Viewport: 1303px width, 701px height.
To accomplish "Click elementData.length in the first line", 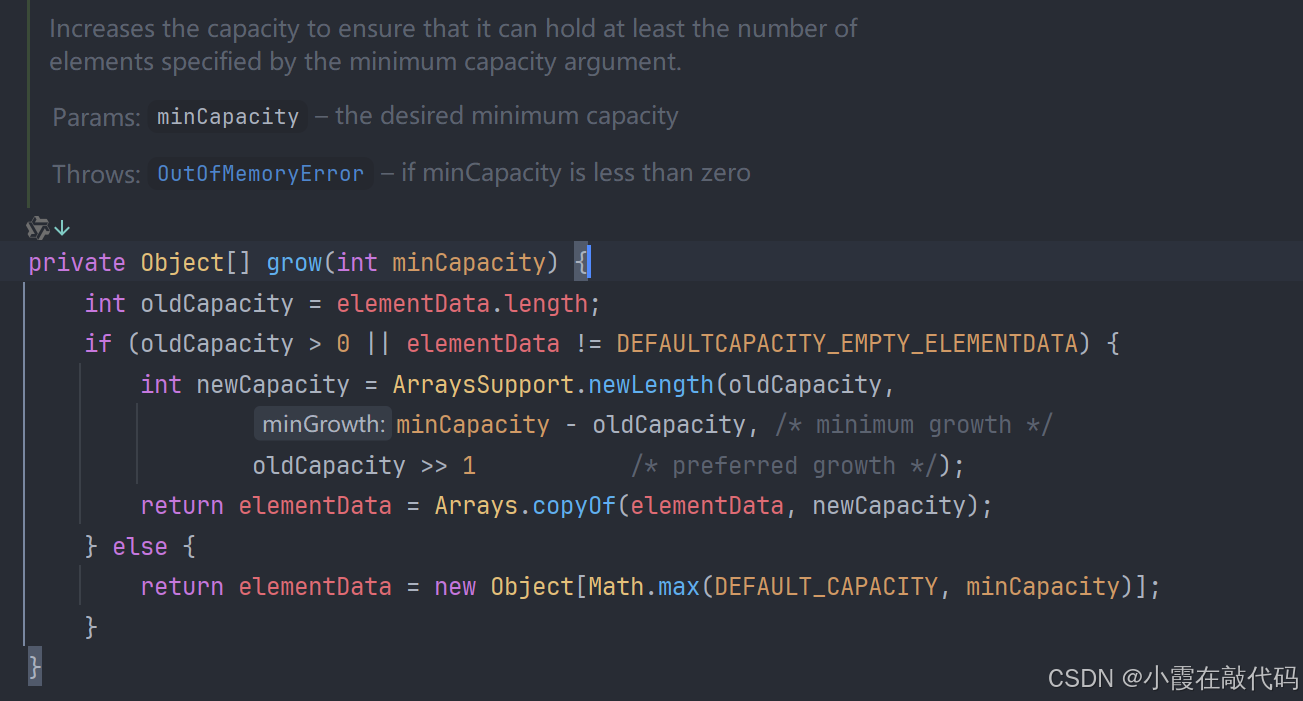I will (462, 304).
